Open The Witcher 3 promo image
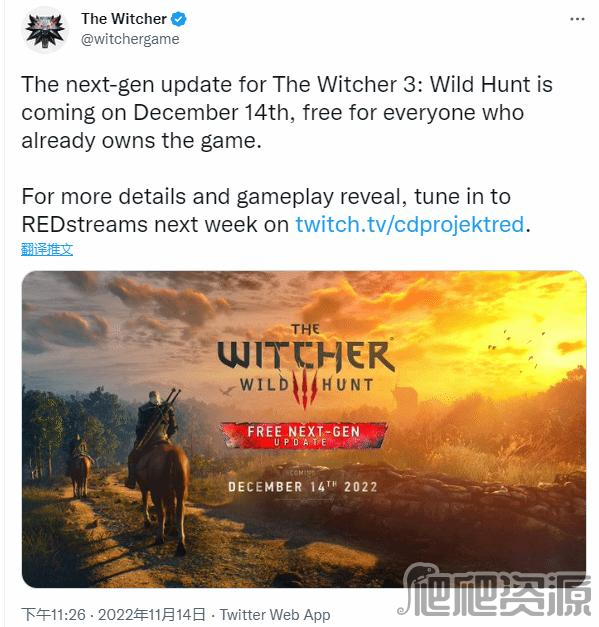Image resolution: width=599 pixels, height=627 pixels. point(304,429)
